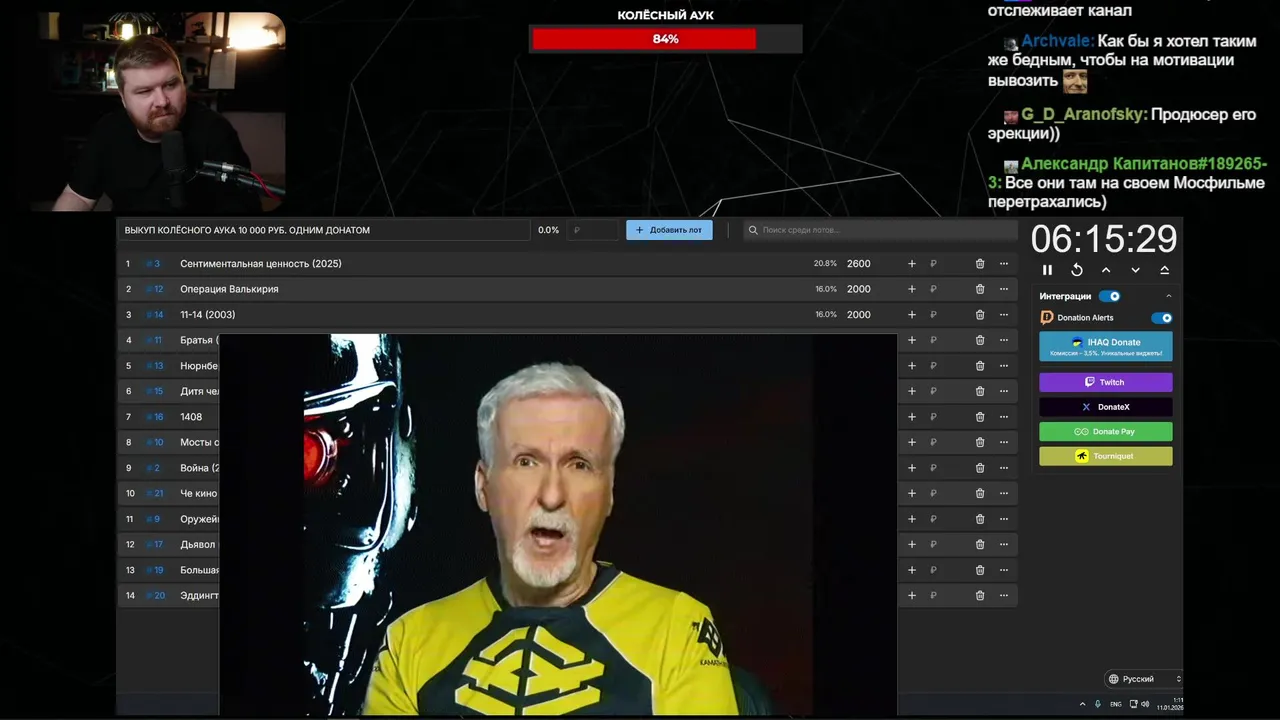The height and width of the screenshot is (720, 1280).
Task: Add amount to Сентиментальная ценность lot
Action: coord(911,264)
